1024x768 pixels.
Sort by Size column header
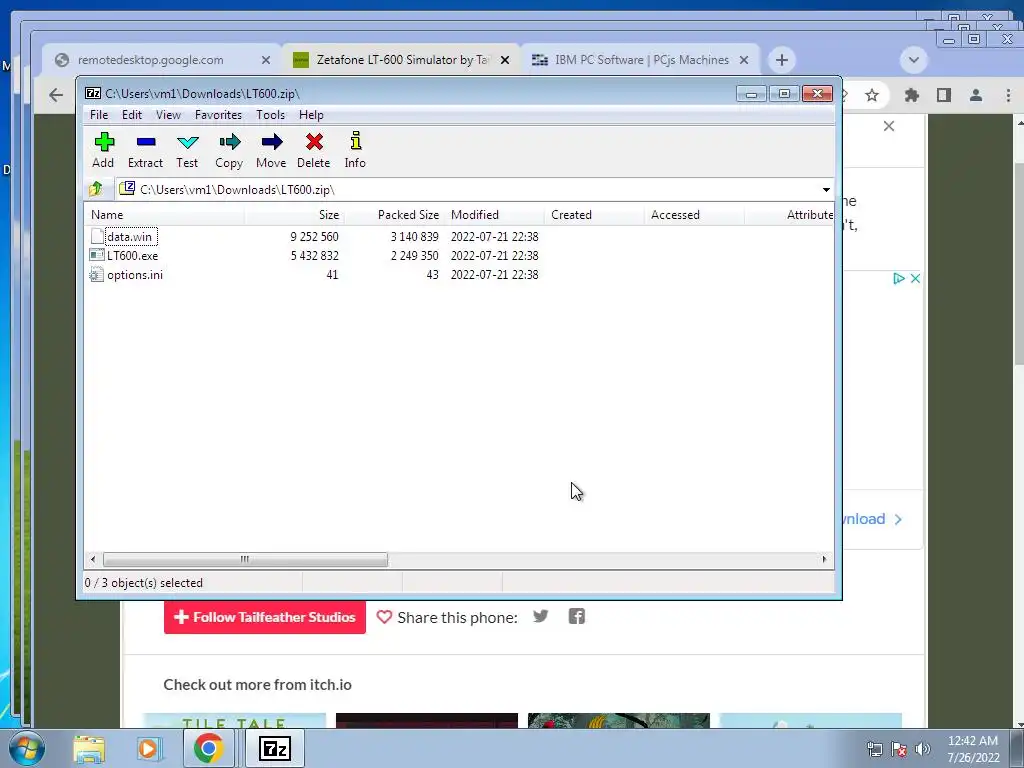point(295,215)
